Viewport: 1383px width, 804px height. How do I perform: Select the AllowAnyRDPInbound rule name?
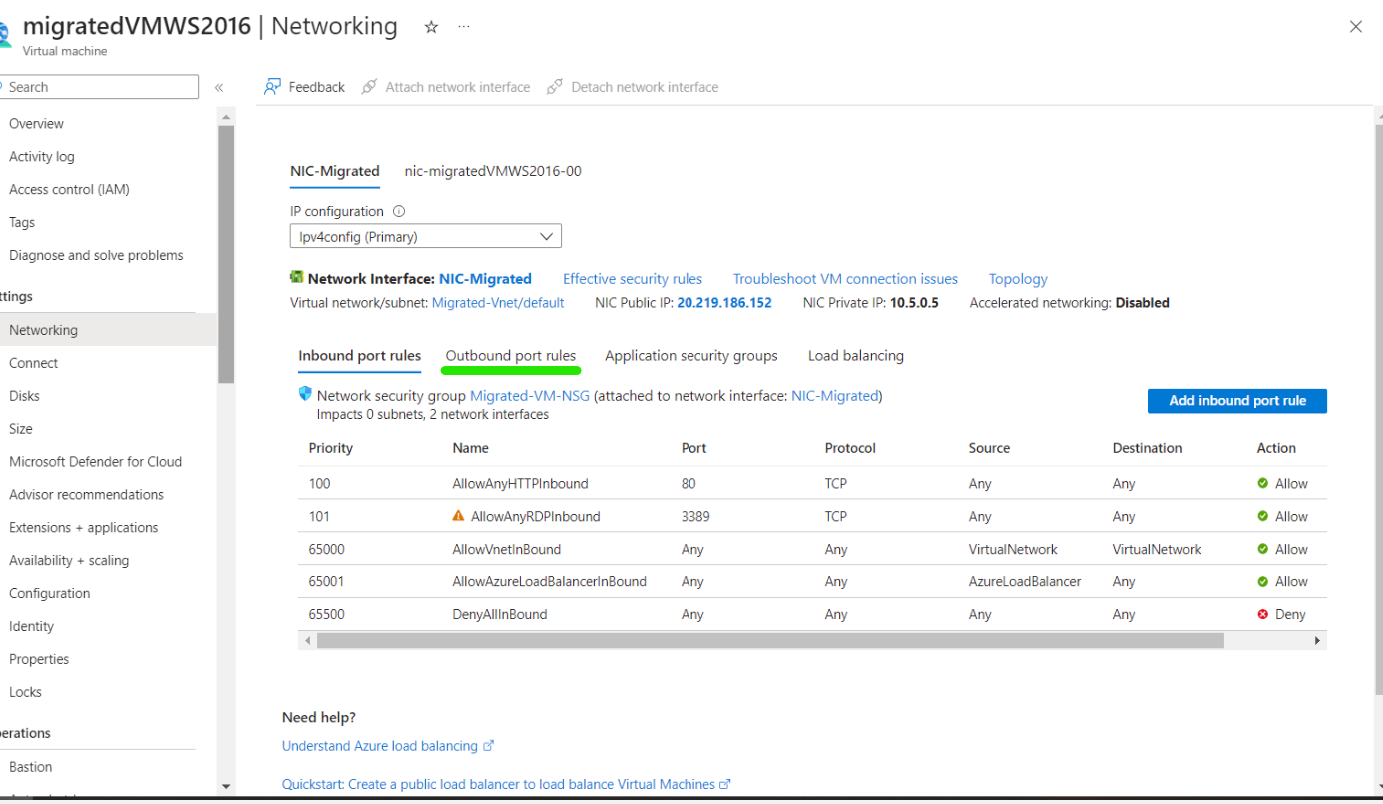pyautogui.click(x=535, y=517)
